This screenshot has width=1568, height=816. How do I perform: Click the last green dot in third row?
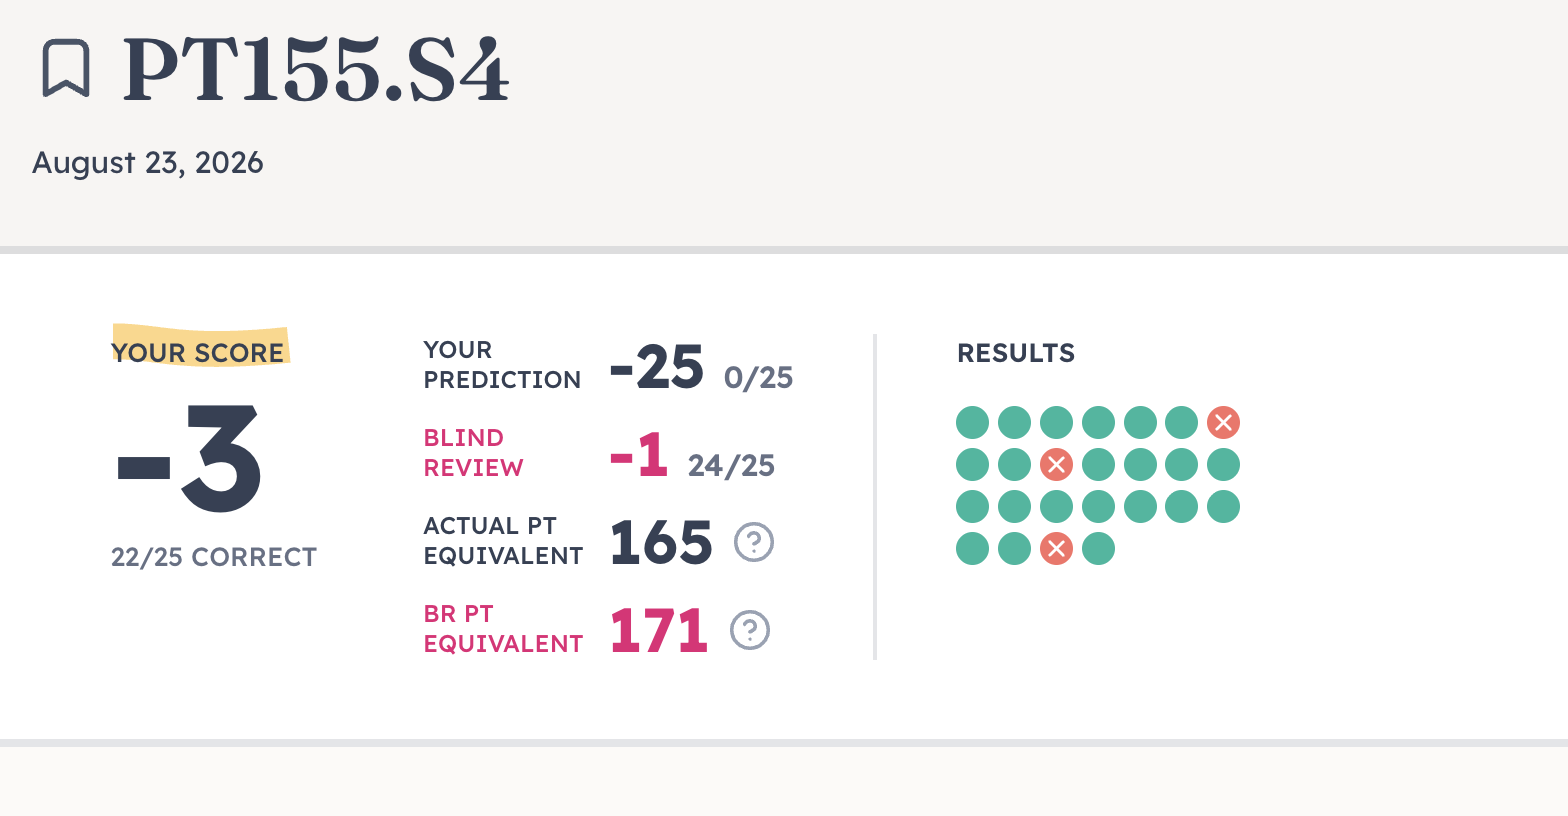(1223, 507)
